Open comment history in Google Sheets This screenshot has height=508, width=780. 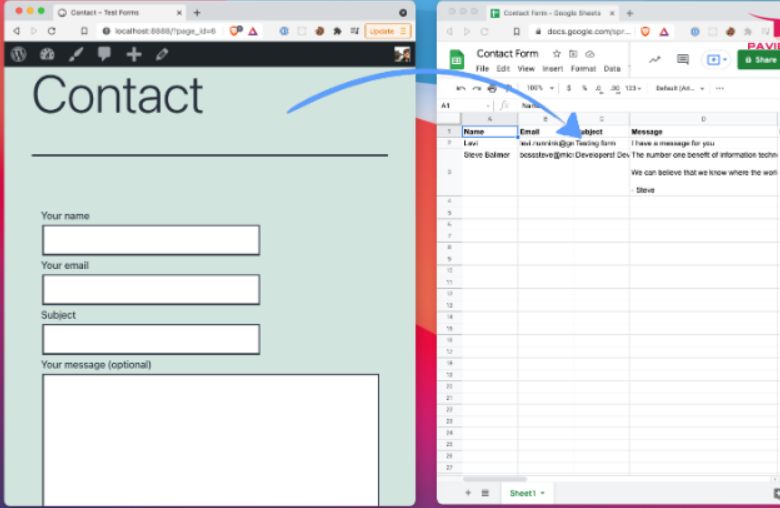(x=683, y=60)
